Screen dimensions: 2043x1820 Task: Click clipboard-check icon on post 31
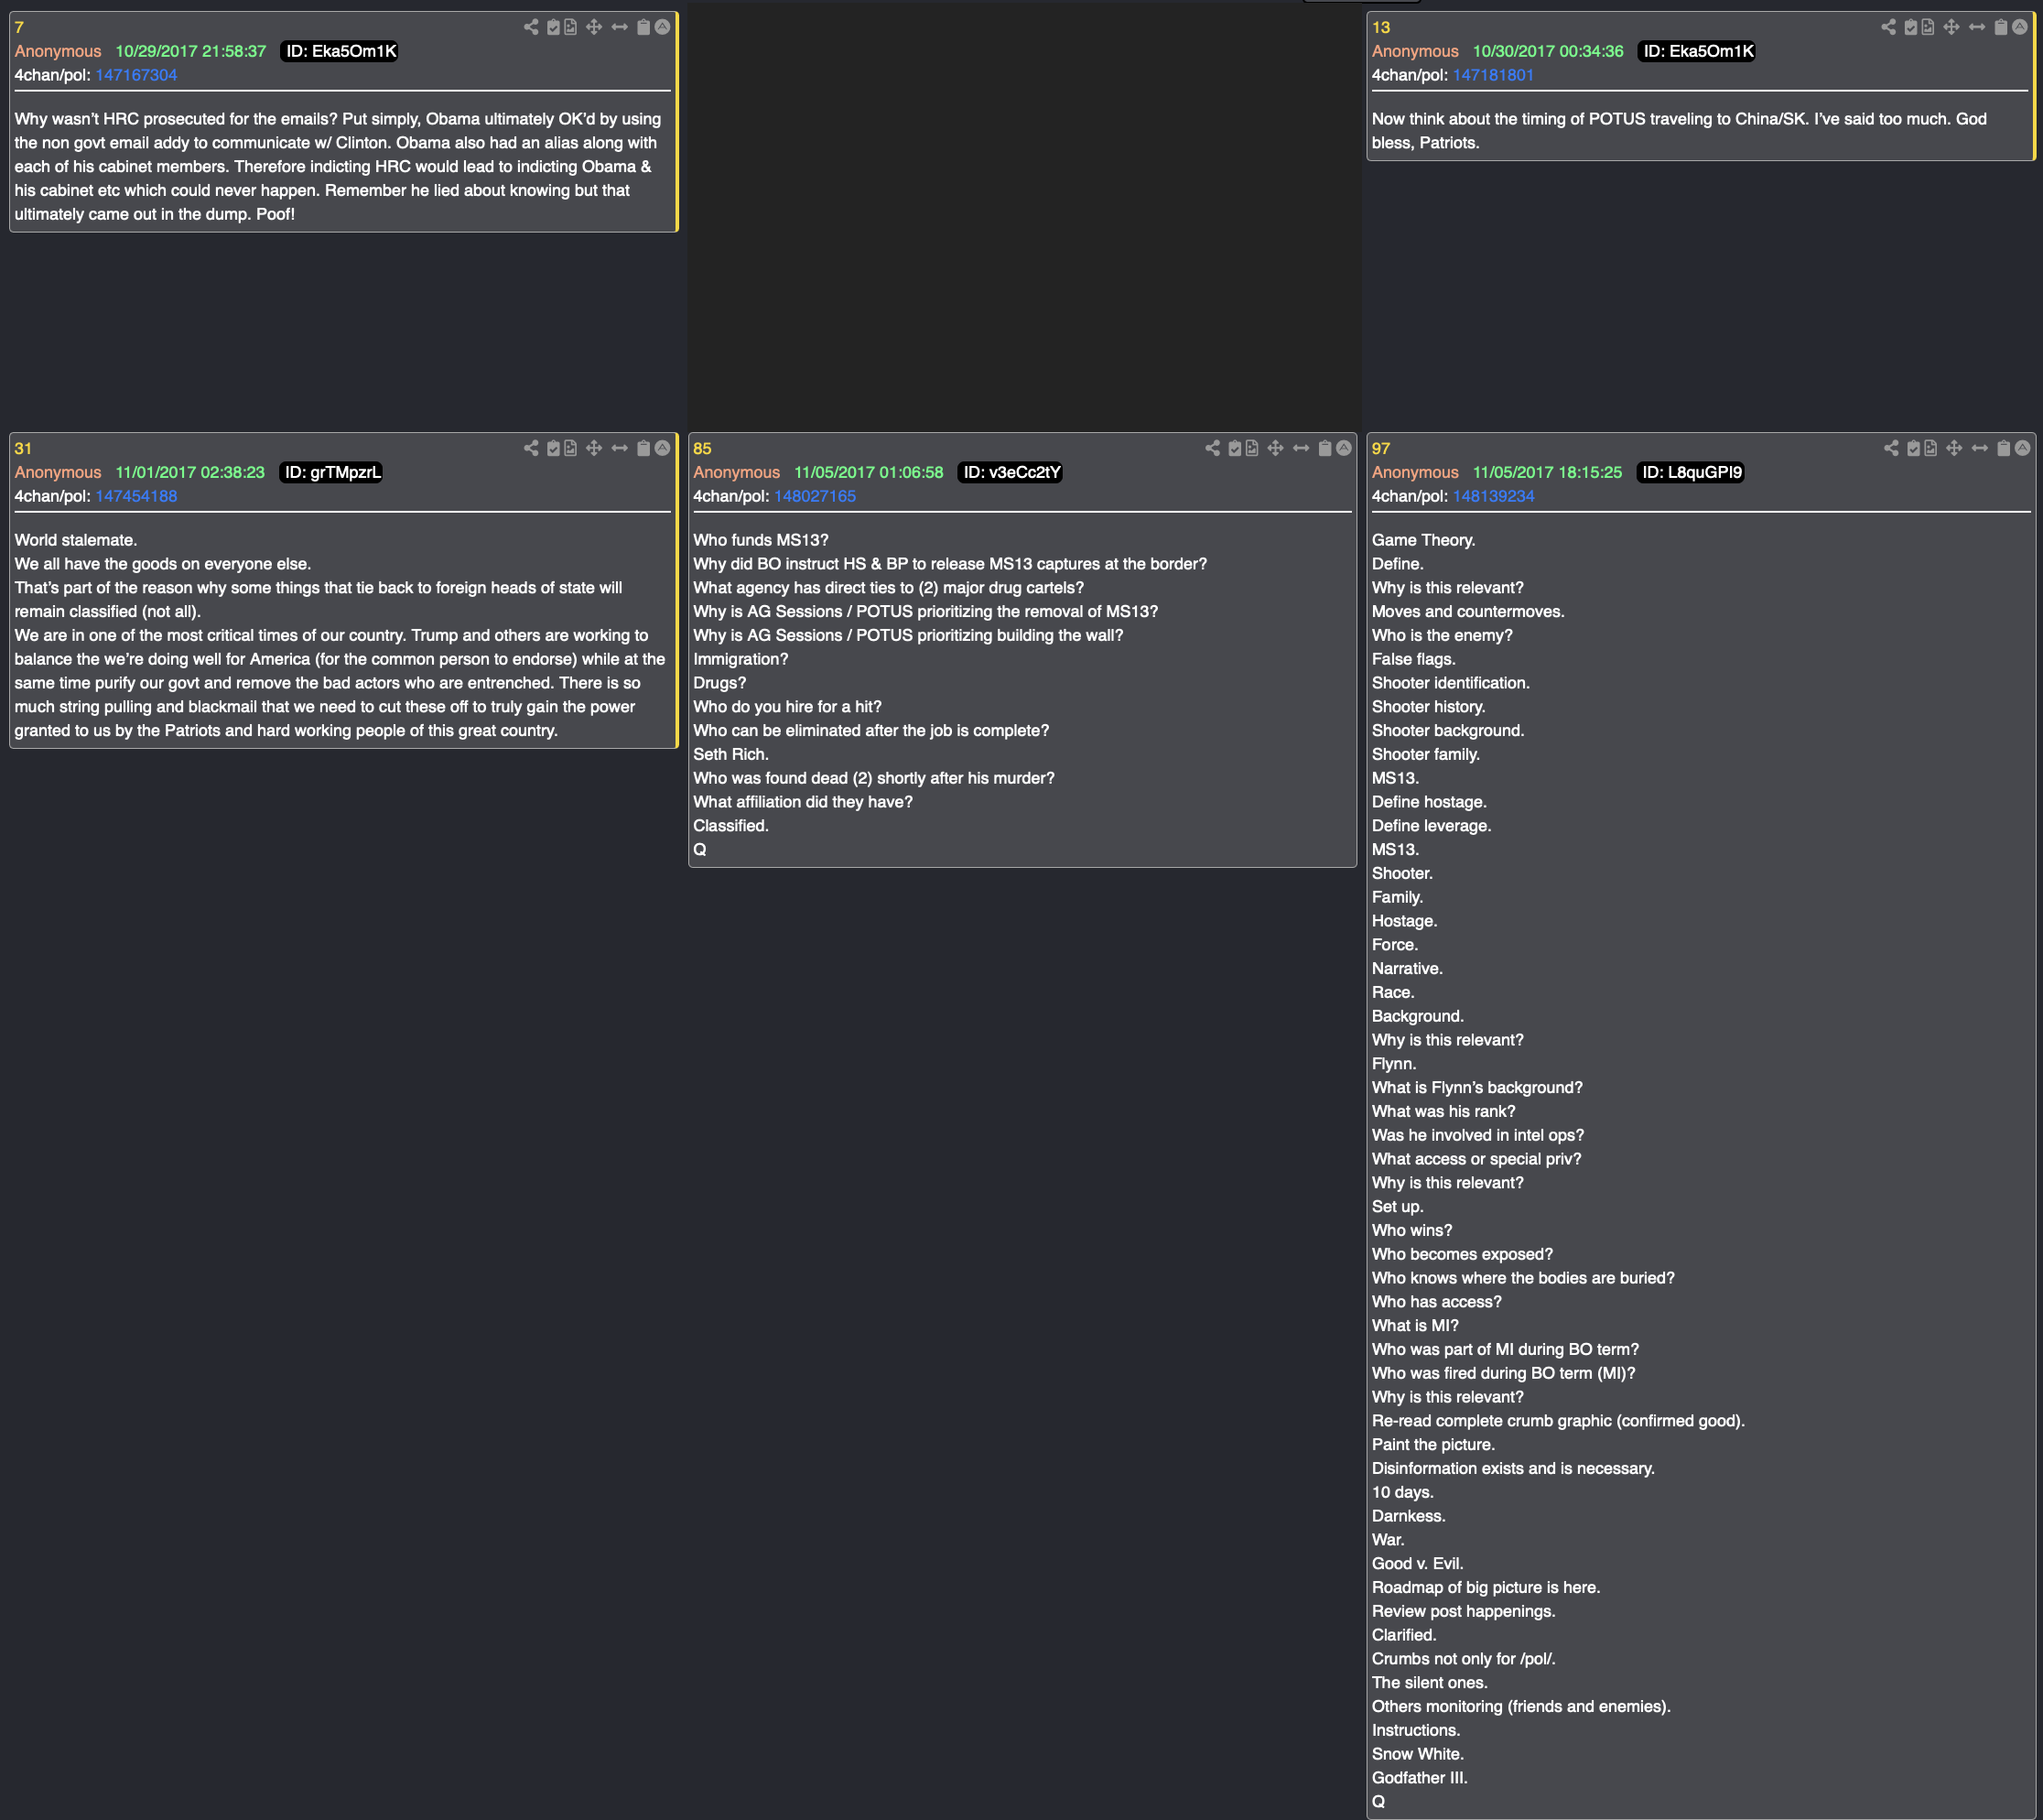click(x=553, y=448)
